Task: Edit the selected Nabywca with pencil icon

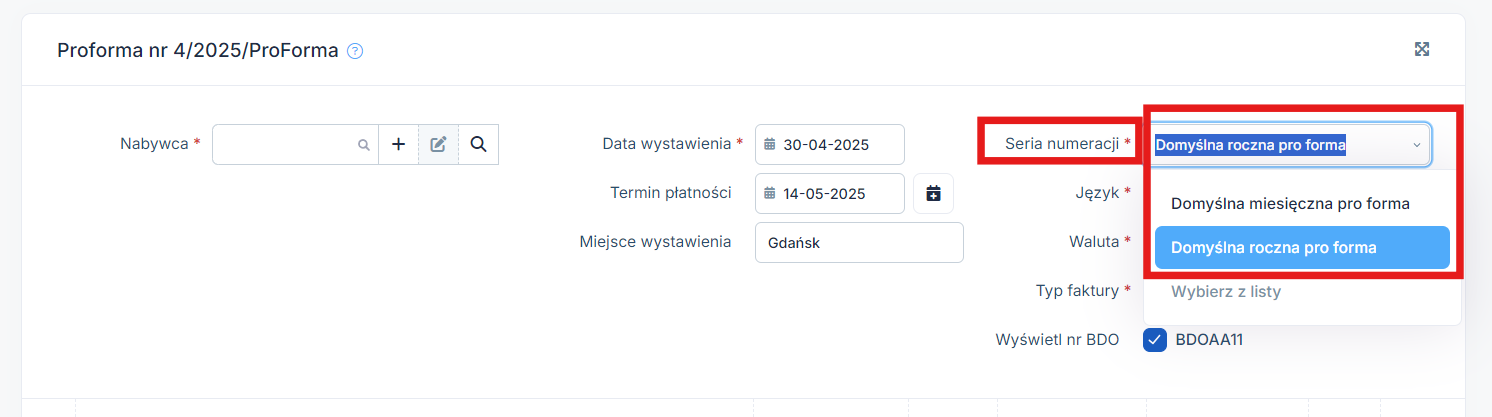Action: [438, 144]
